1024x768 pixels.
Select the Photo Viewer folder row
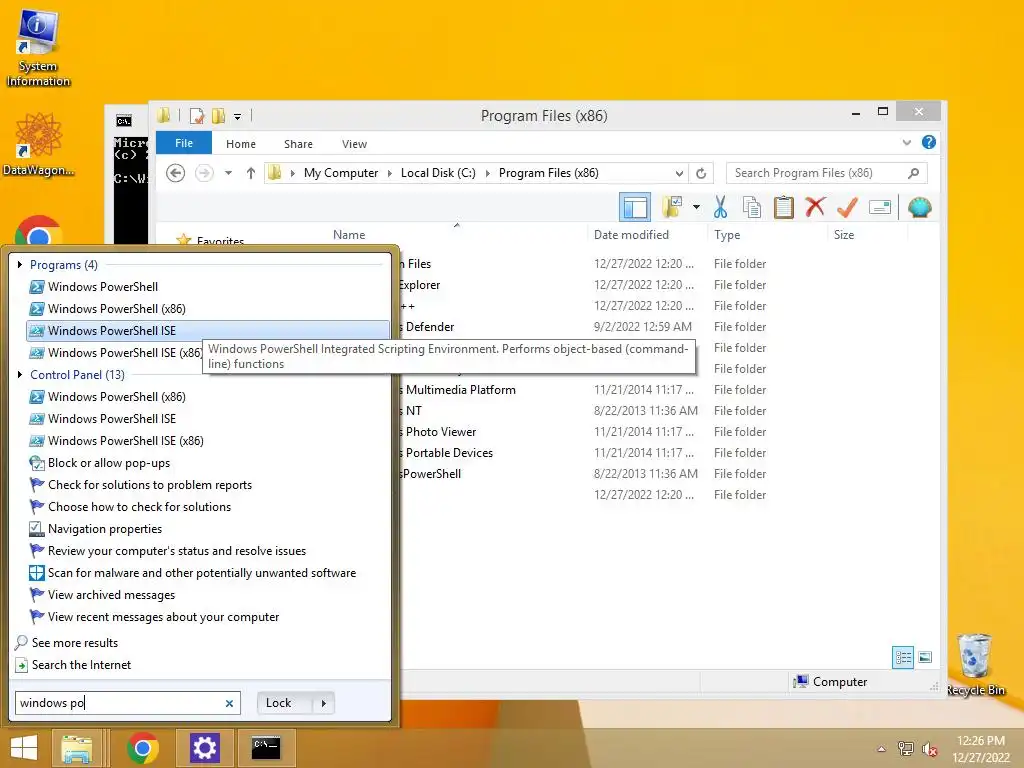[x=441, y=432]
